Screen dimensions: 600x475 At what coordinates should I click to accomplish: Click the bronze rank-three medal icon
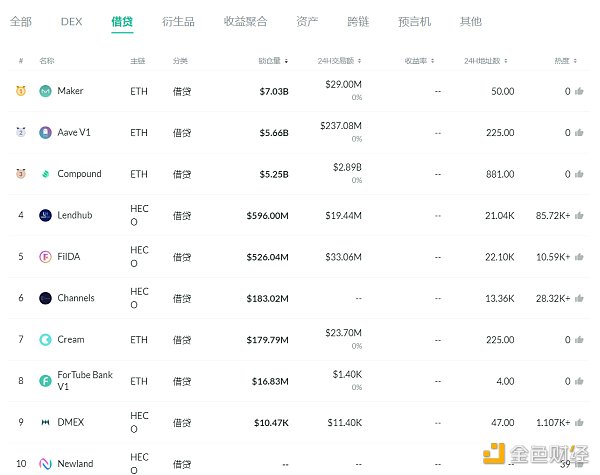[21, 174]
